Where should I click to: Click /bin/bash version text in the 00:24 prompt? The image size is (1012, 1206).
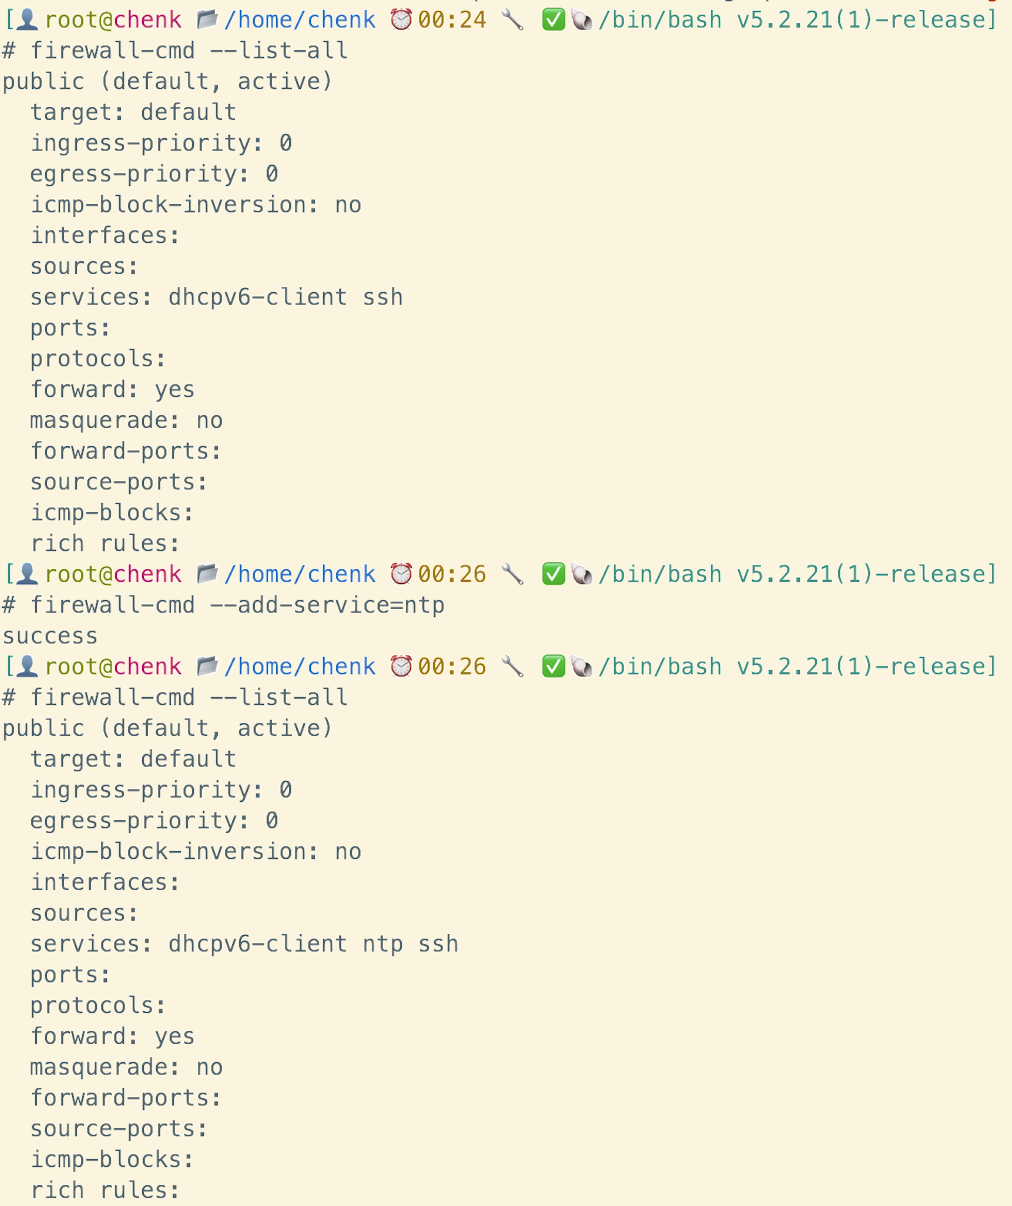click(797, 19)
